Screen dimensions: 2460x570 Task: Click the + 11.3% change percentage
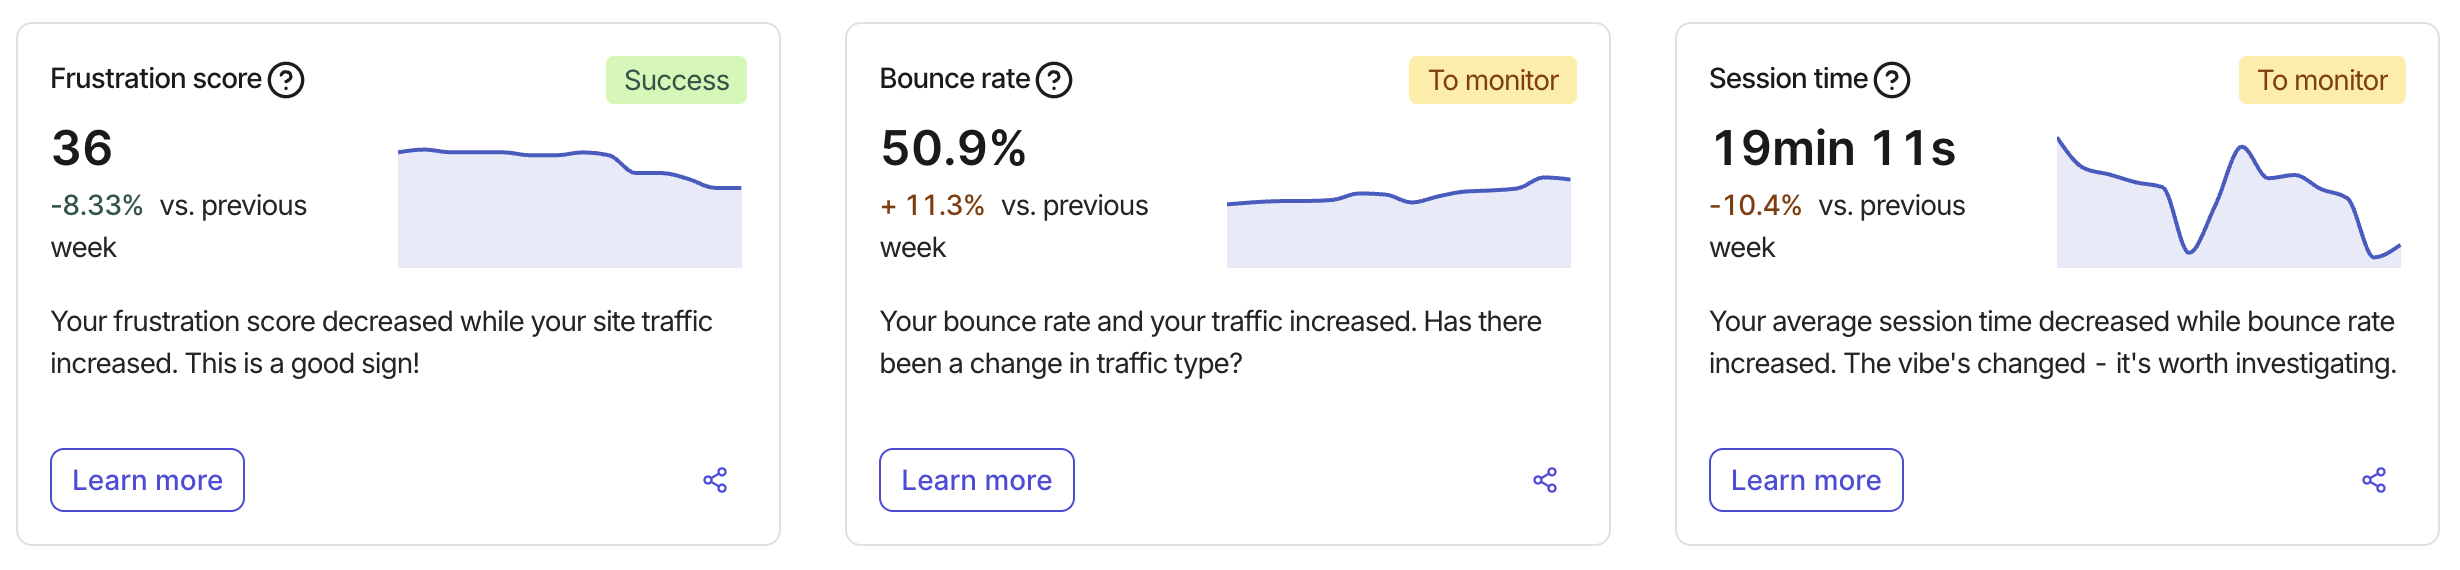932,205
